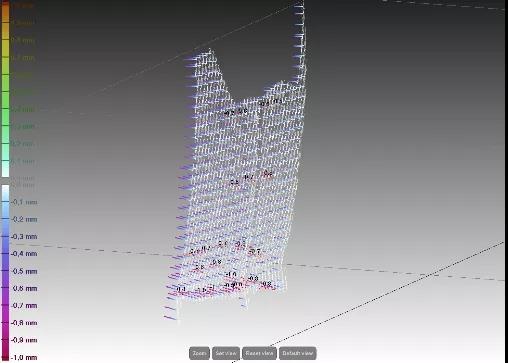Select the -0.2 mm legend label
The height and width of the screenshot is (363, 508).
tap(24, 219)
